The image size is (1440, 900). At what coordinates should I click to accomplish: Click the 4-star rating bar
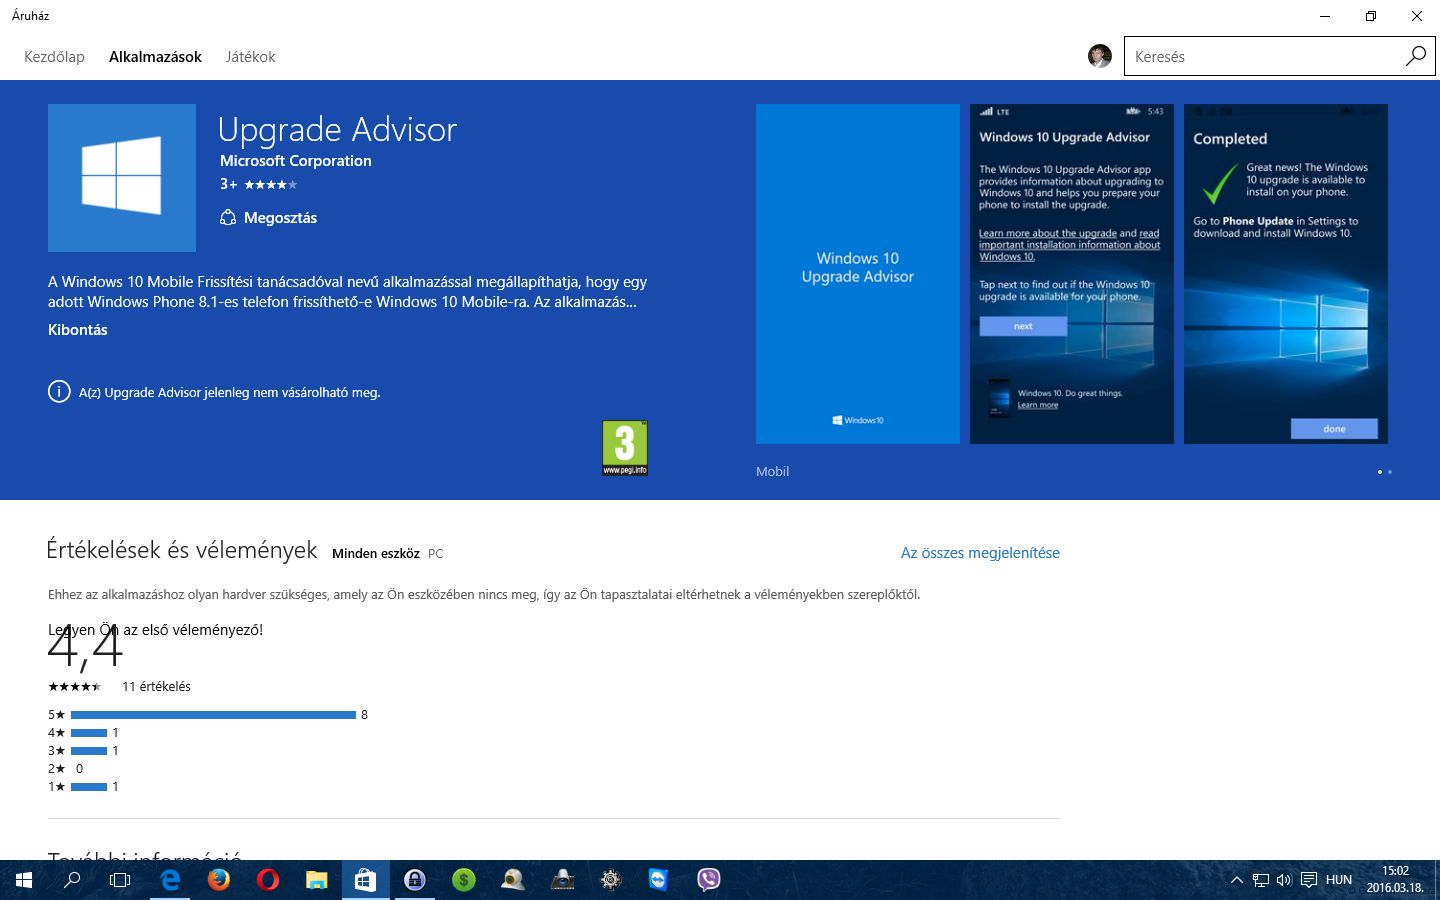coord(89,733)
